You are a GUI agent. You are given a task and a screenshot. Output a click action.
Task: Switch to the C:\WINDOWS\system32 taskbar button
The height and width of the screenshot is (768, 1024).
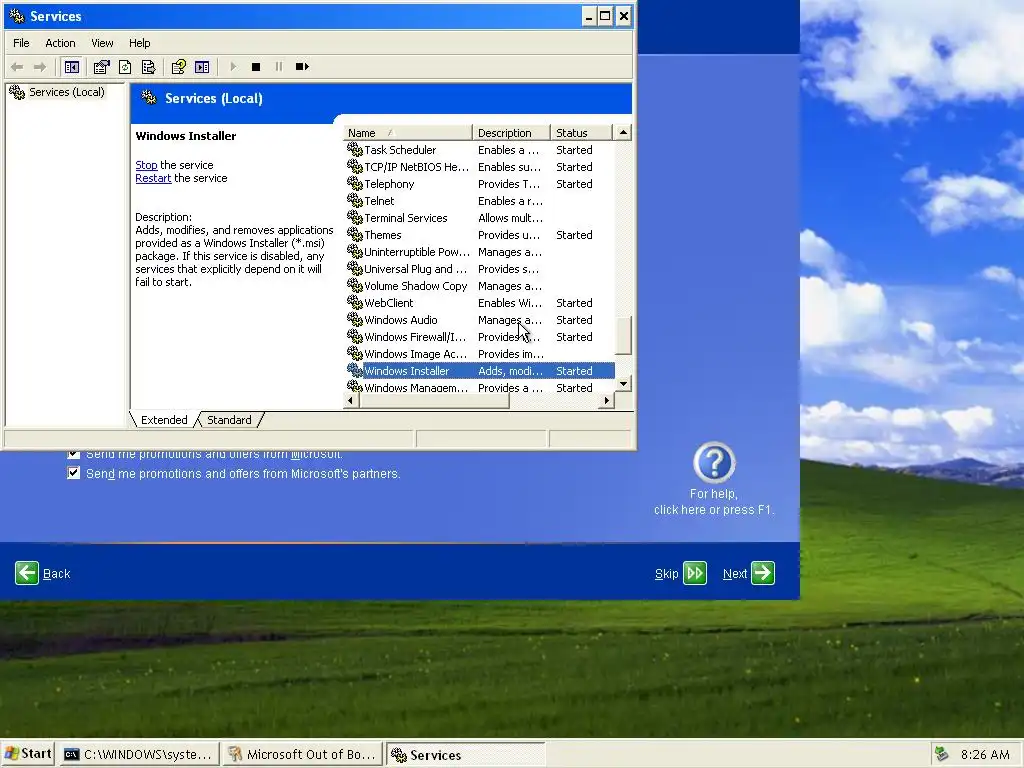point(138,754)
